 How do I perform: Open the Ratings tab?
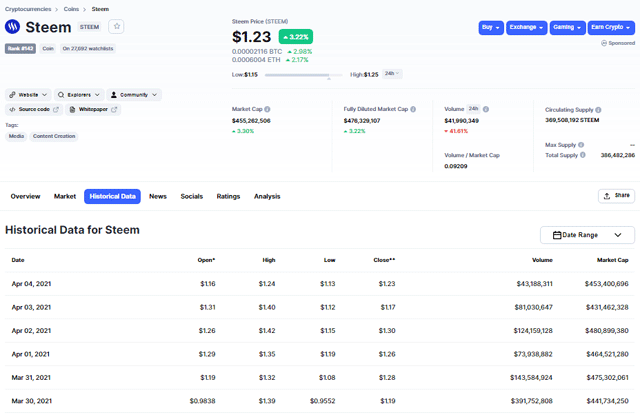[228, 196]
